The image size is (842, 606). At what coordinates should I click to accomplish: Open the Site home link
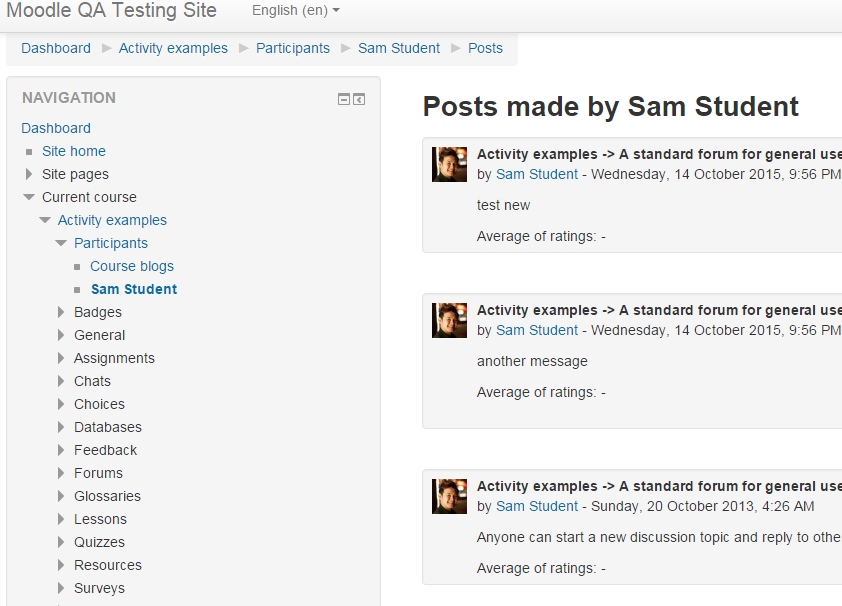(x=74, y=151)
